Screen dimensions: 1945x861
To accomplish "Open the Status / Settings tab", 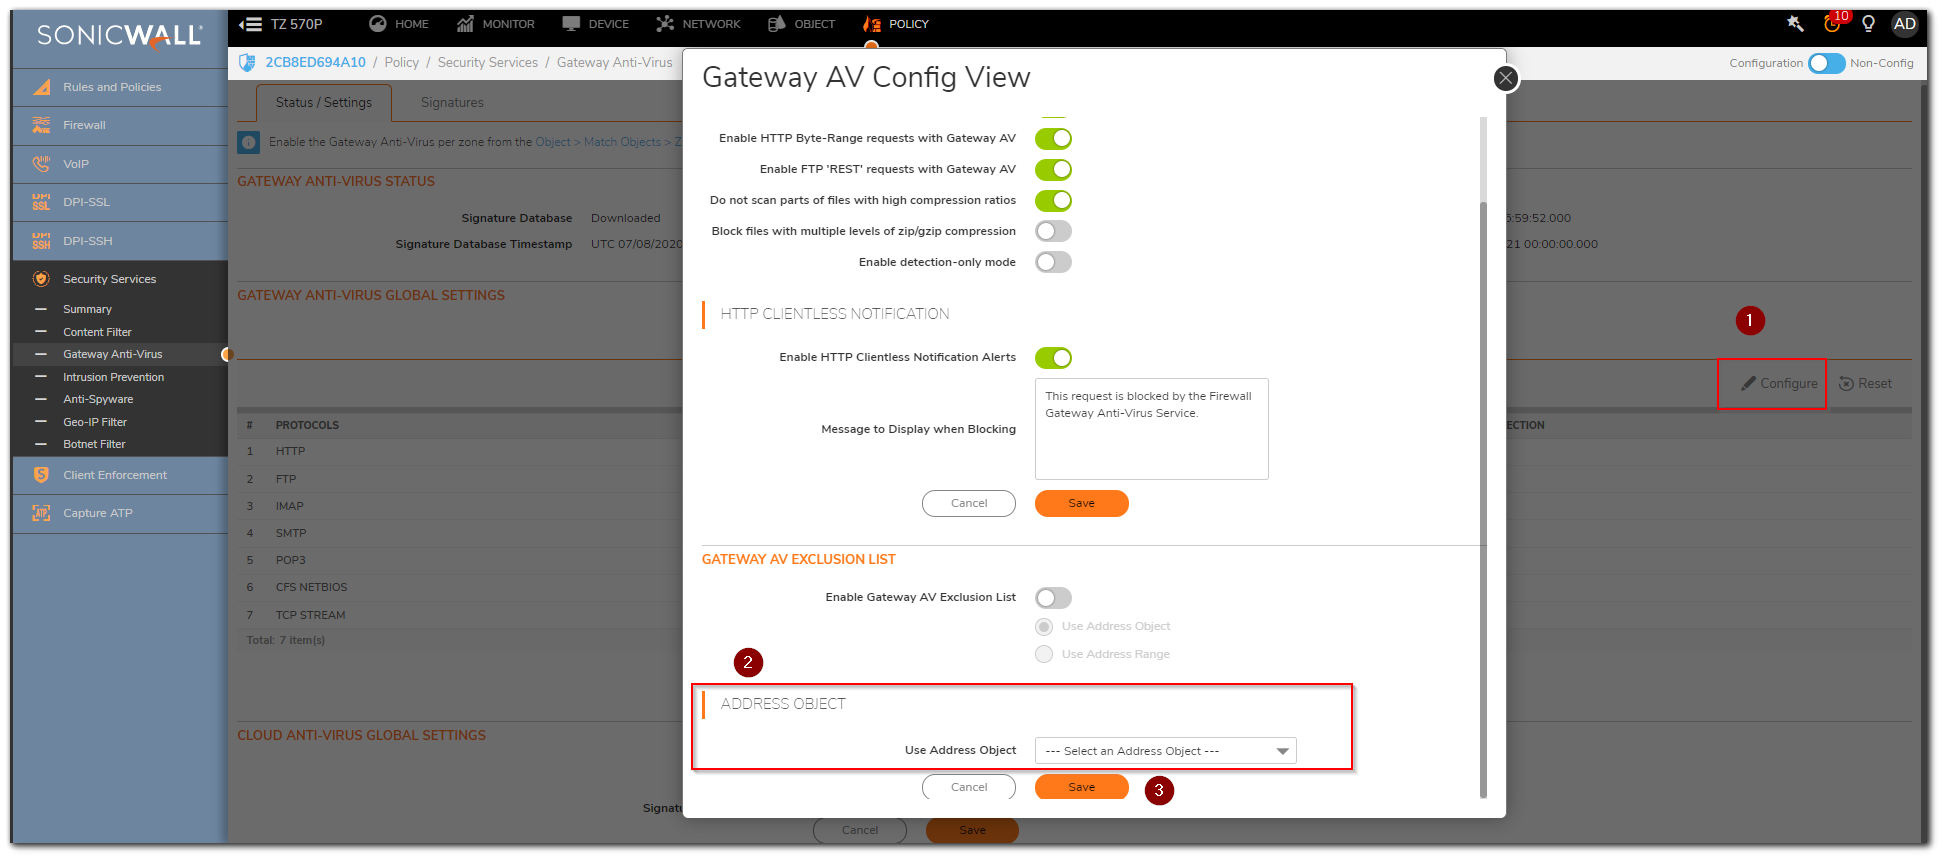I will click(323, 102).
